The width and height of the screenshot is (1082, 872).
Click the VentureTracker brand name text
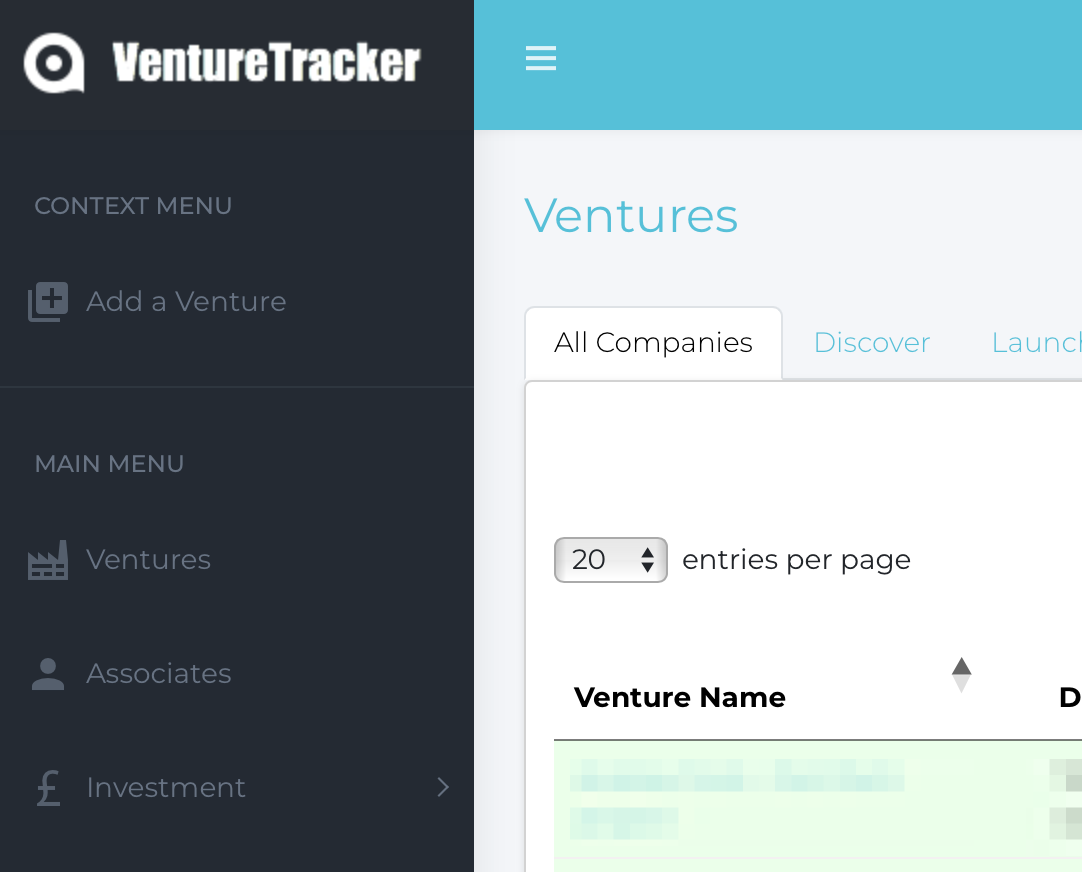tap(266, 62)
